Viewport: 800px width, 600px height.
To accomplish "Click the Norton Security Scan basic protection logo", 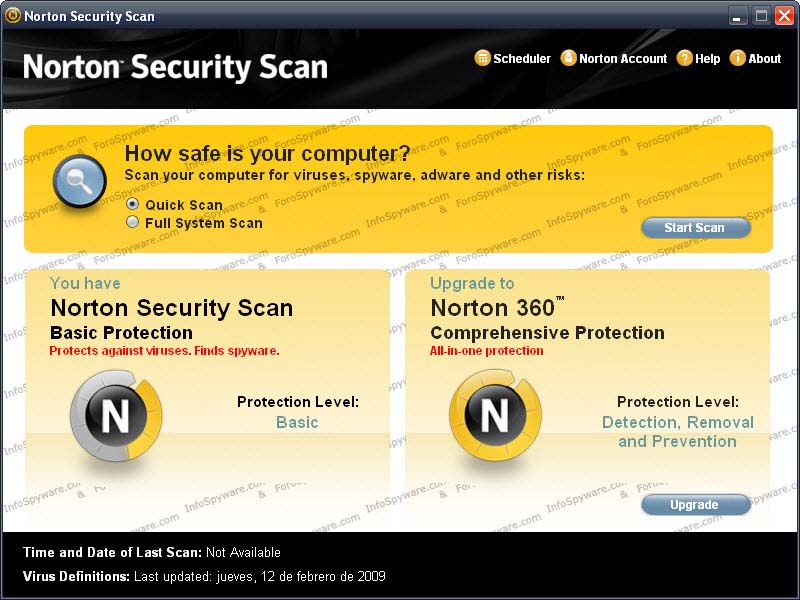I will [116, 416].
